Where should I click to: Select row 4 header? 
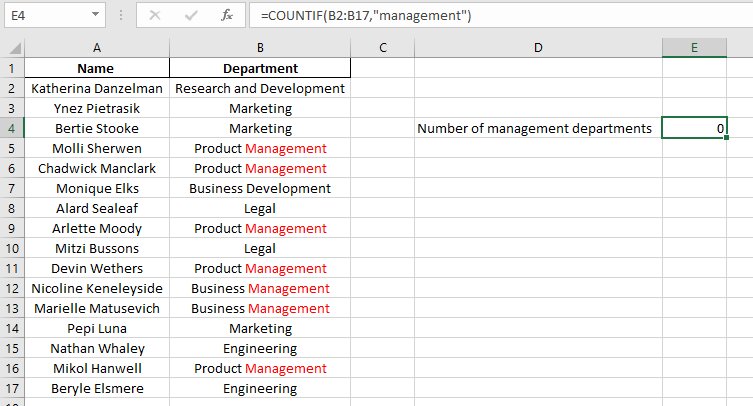(12, 128)
